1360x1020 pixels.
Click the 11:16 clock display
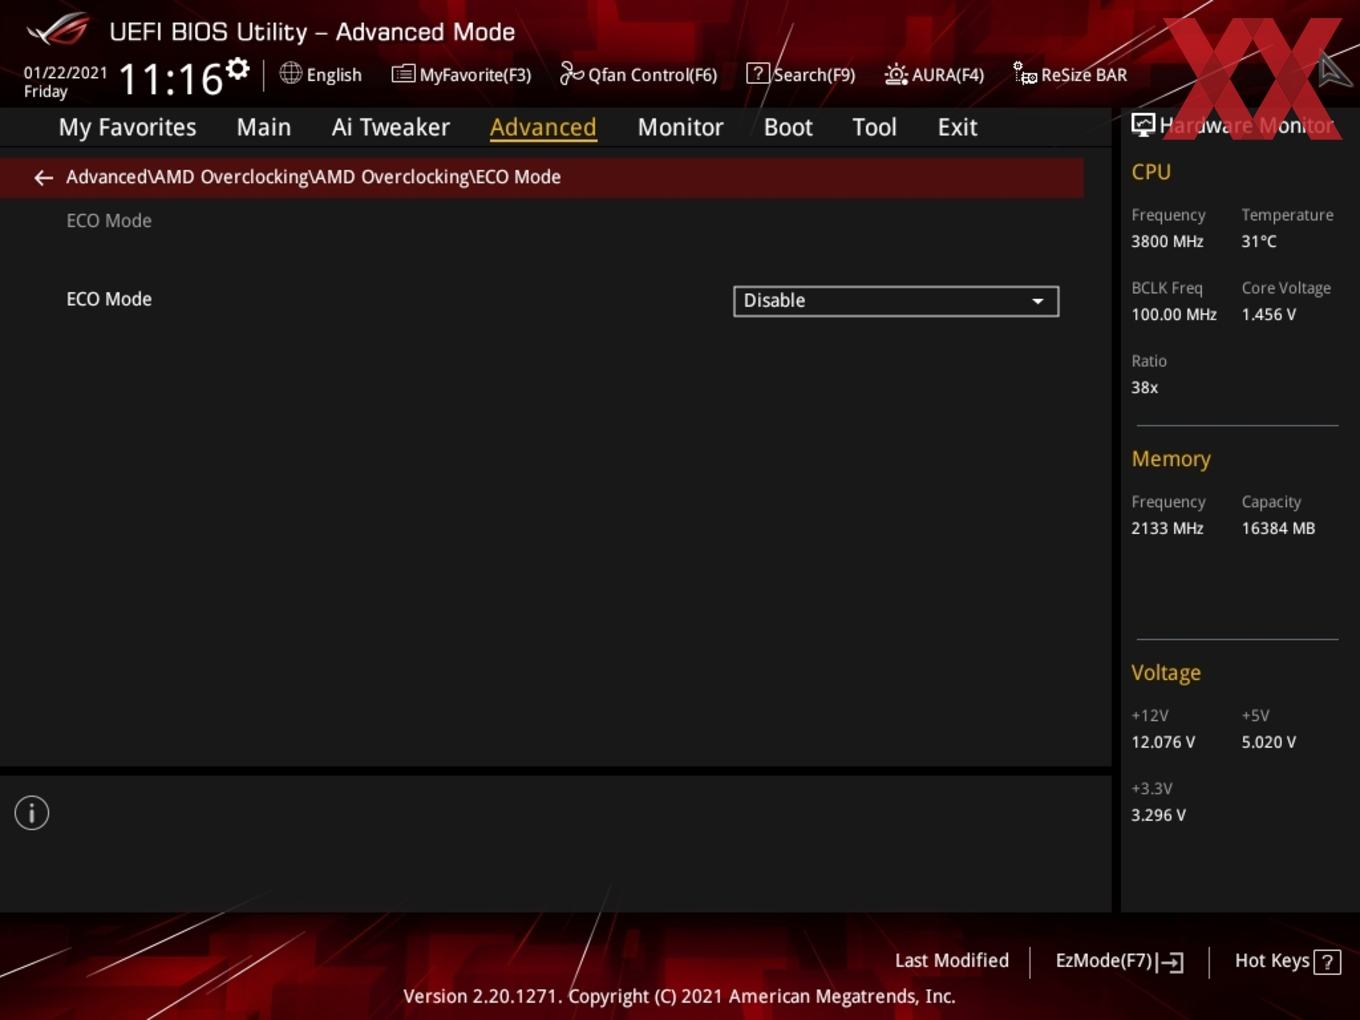[x=171, y=79]
